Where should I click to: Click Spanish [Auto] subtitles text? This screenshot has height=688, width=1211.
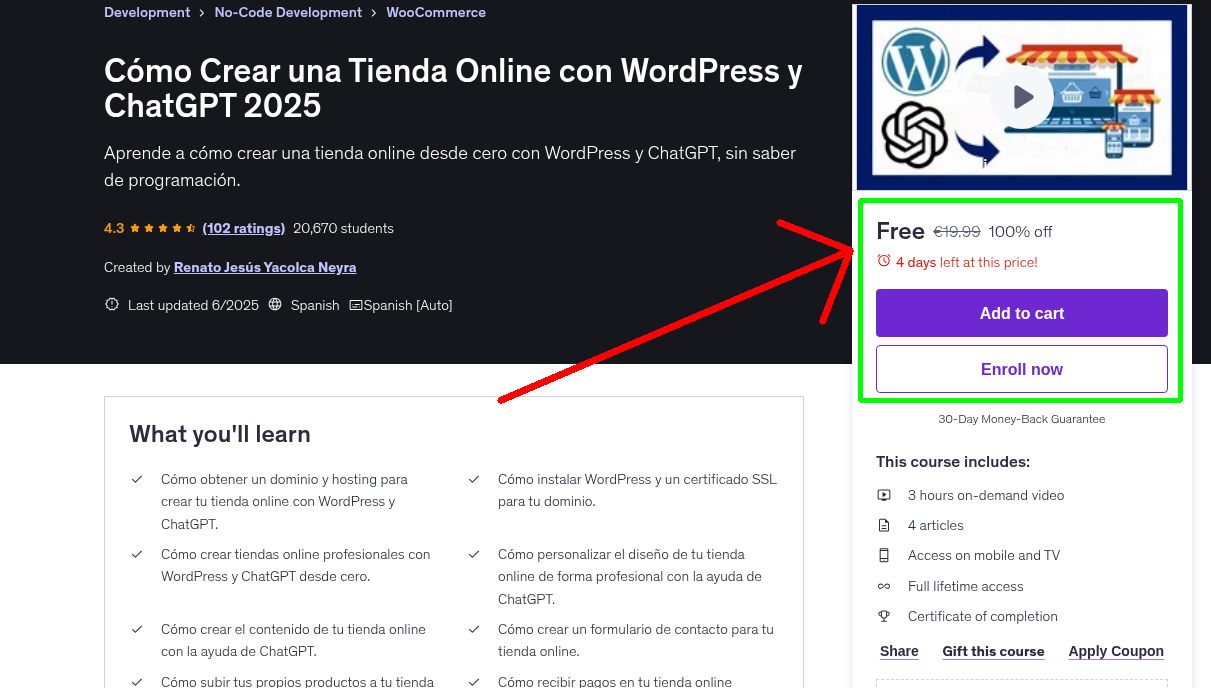coord(408,305)
